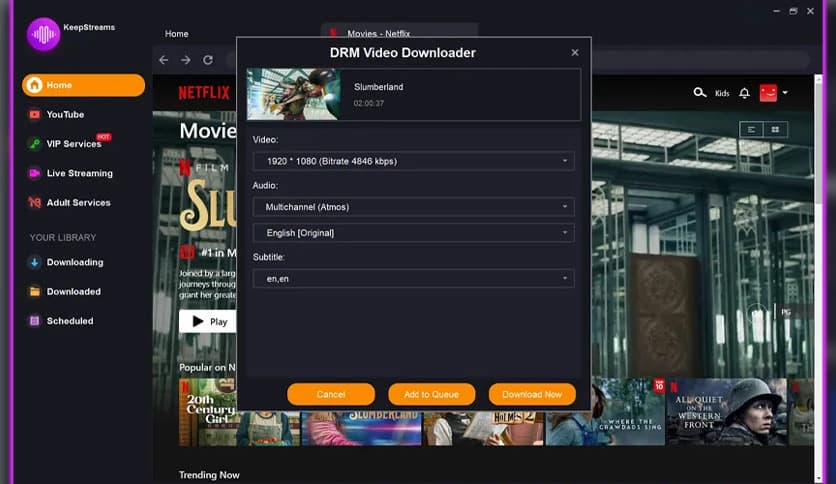The height and width of the screenshot is (484, 836).
Task: Expand the Netflix profile dropdown arrow
Action: [x=785, y=93]
